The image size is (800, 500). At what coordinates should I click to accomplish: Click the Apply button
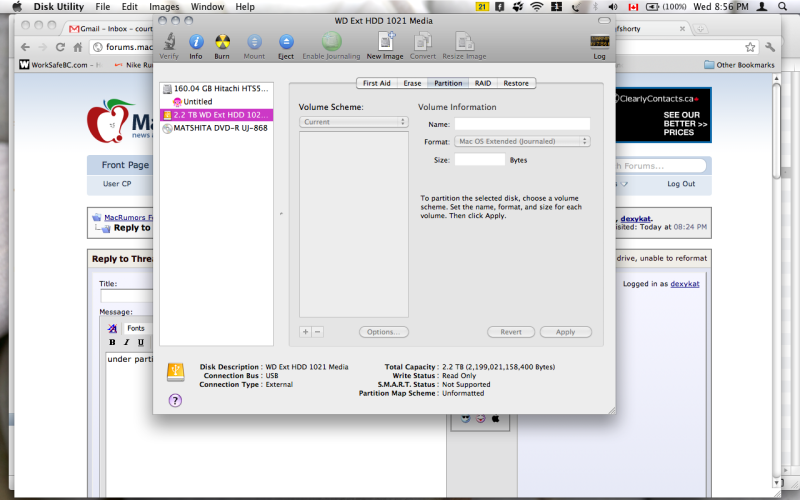565,332
